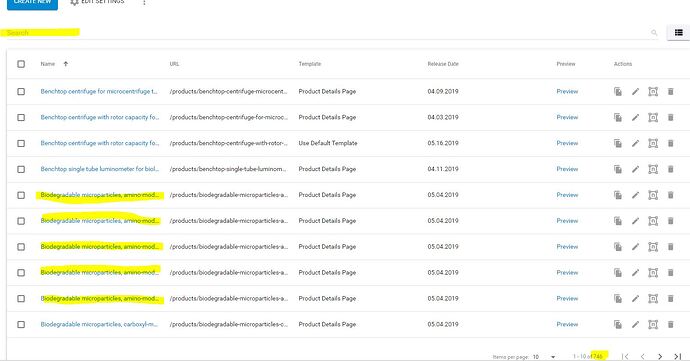Click the 05.16.2019 release date
Viewport: 690px width, 361px height.
click(443, 144)
